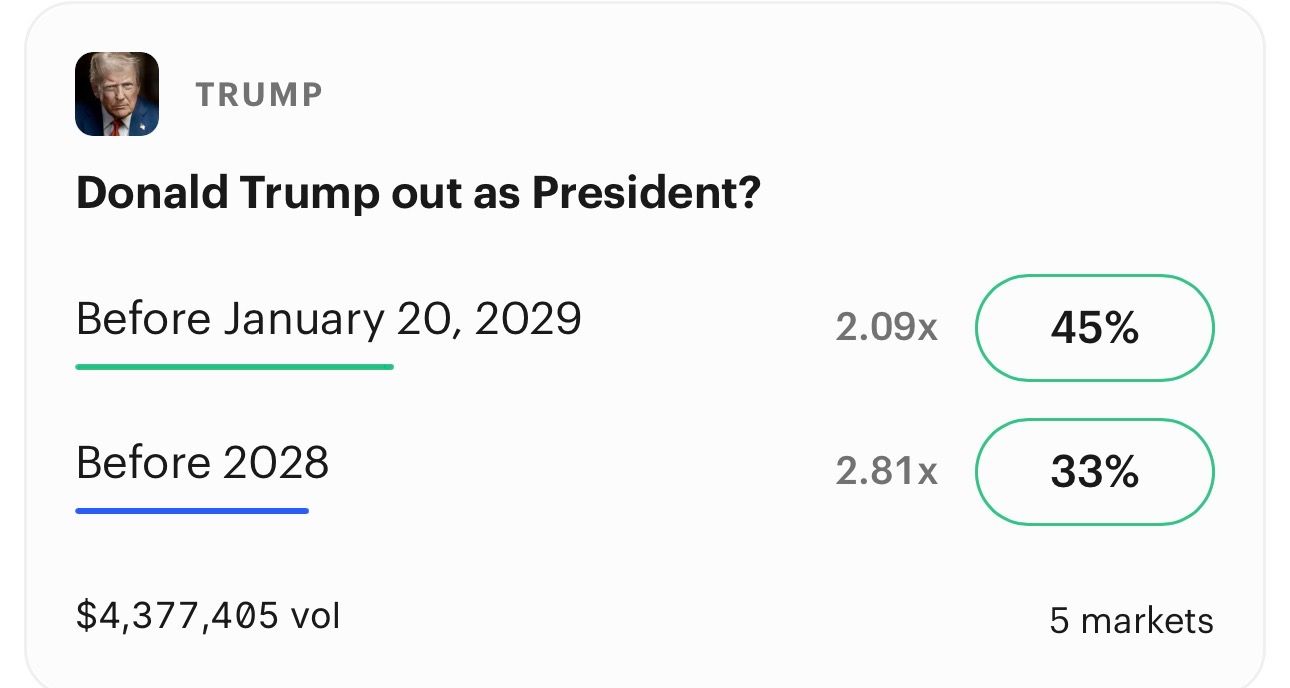1290x688 pixels.
Task: Expand the "5 markets" link
Action: 1130,621
